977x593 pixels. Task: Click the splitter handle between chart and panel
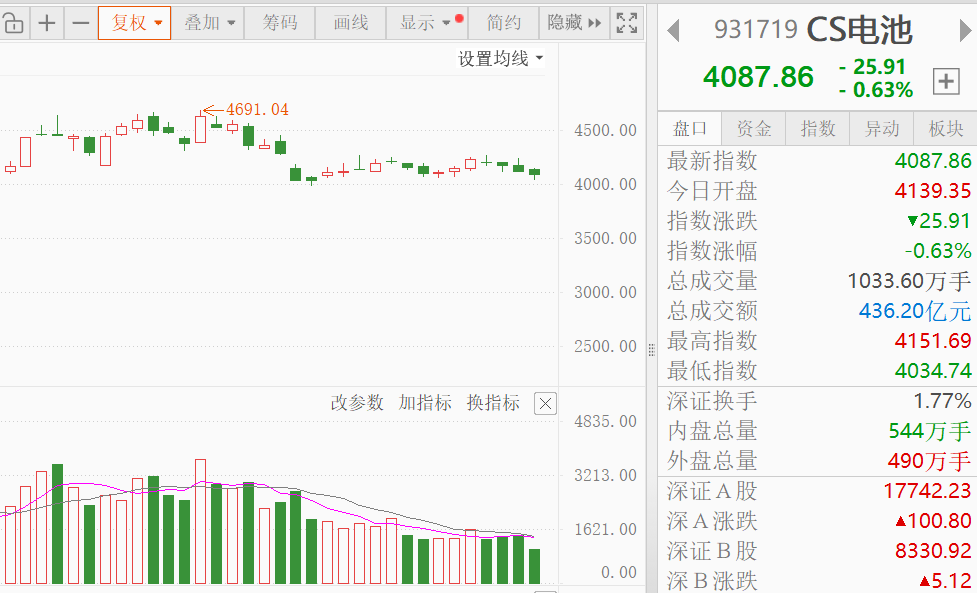652,350
